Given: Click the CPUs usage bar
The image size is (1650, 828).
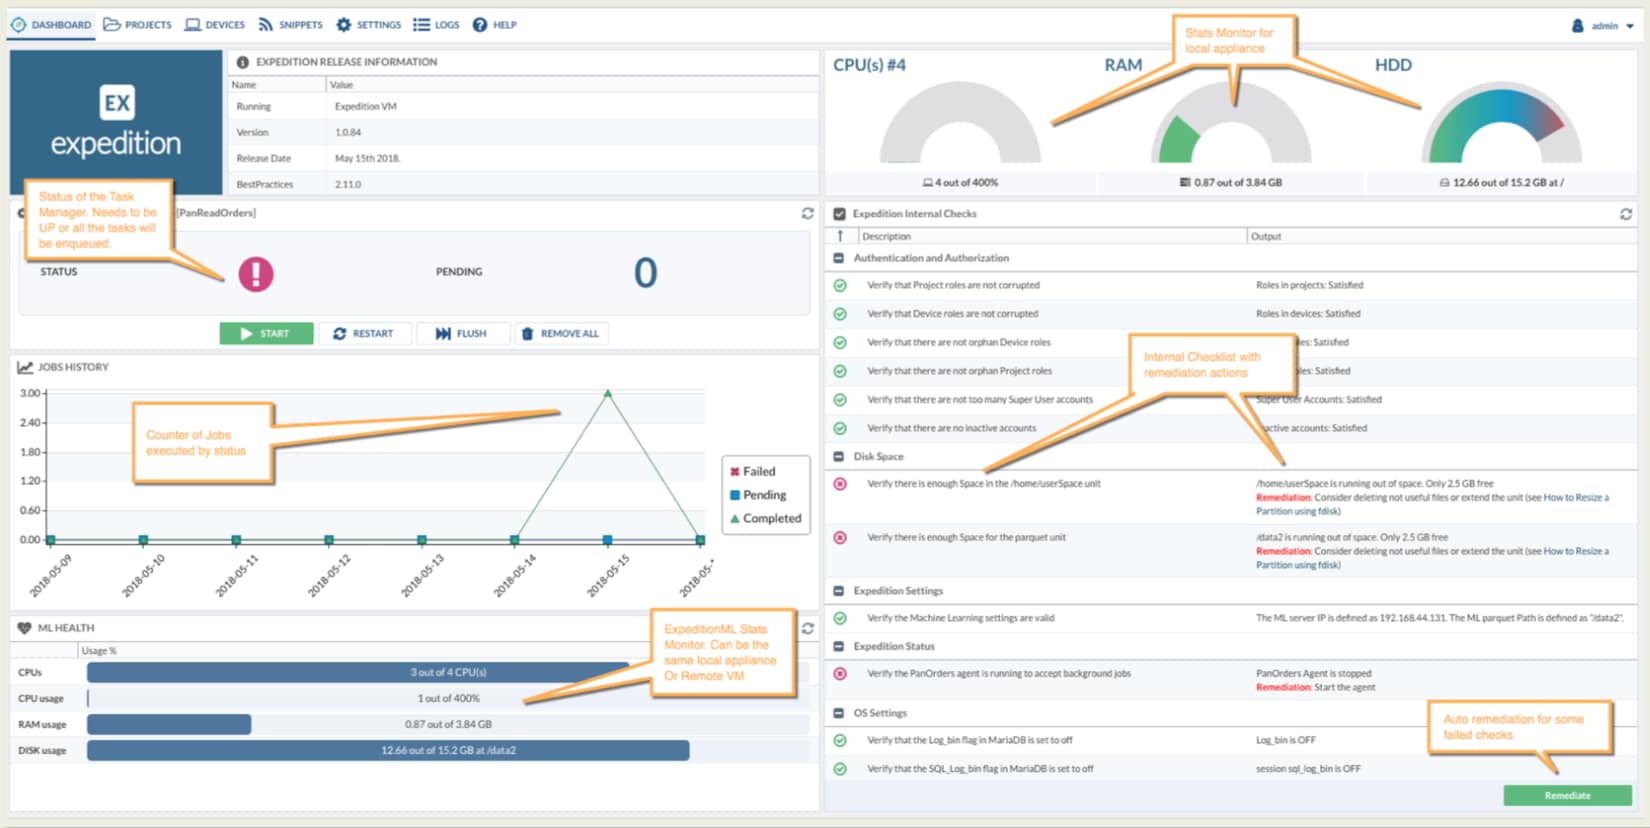Looking at the screenshot, I should 448,672.
